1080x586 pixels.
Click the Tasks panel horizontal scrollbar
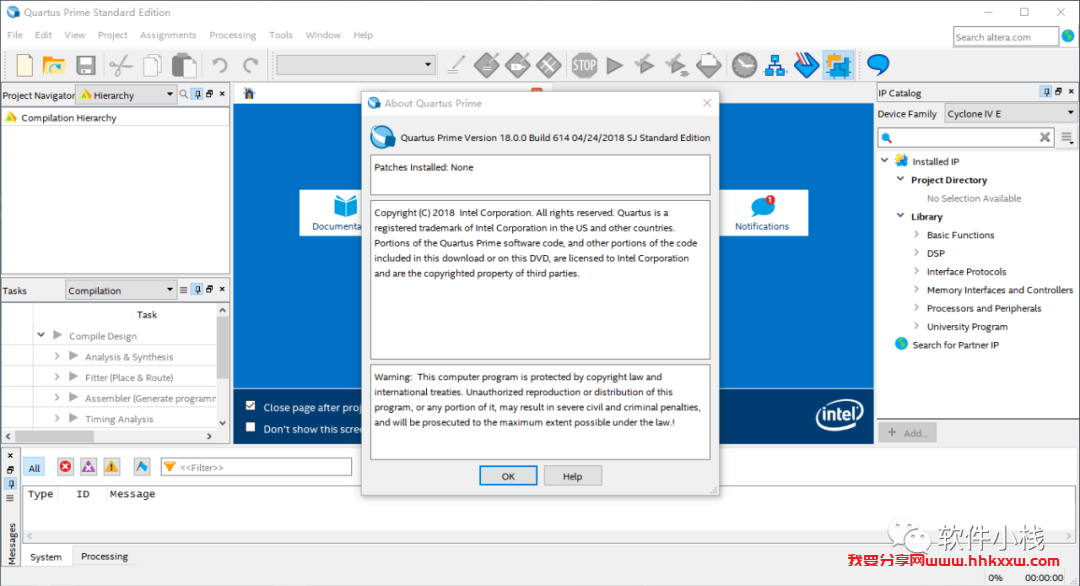[109, 436]
